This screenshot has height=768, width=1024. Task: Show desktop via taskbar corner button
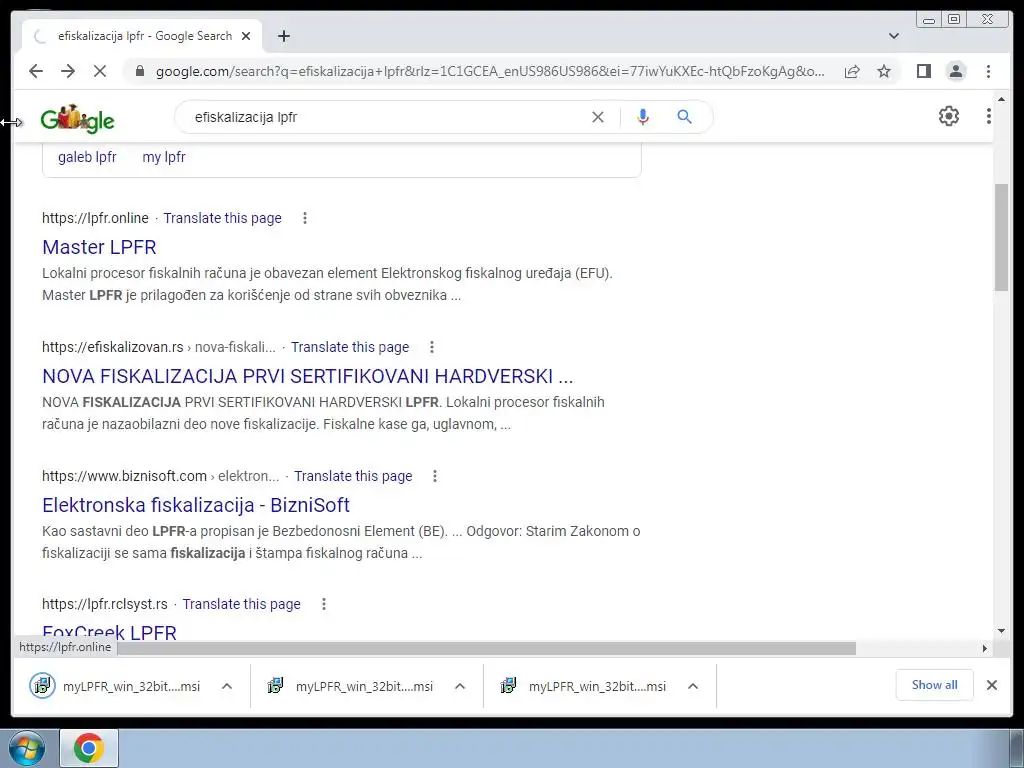(x=1018, y=748)
